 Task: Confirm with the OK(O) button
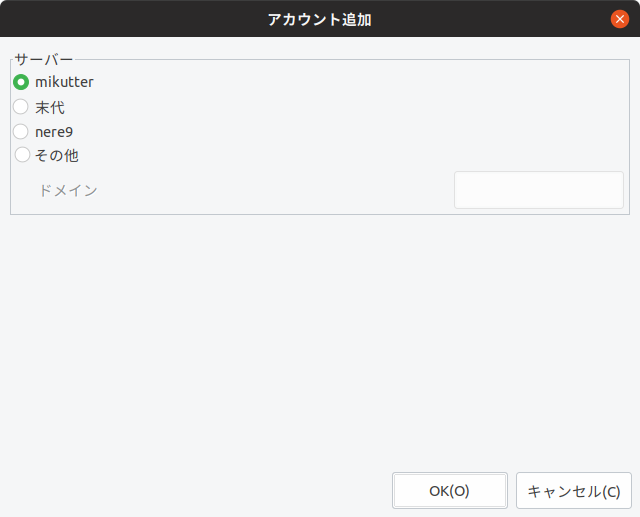[449, 491]
